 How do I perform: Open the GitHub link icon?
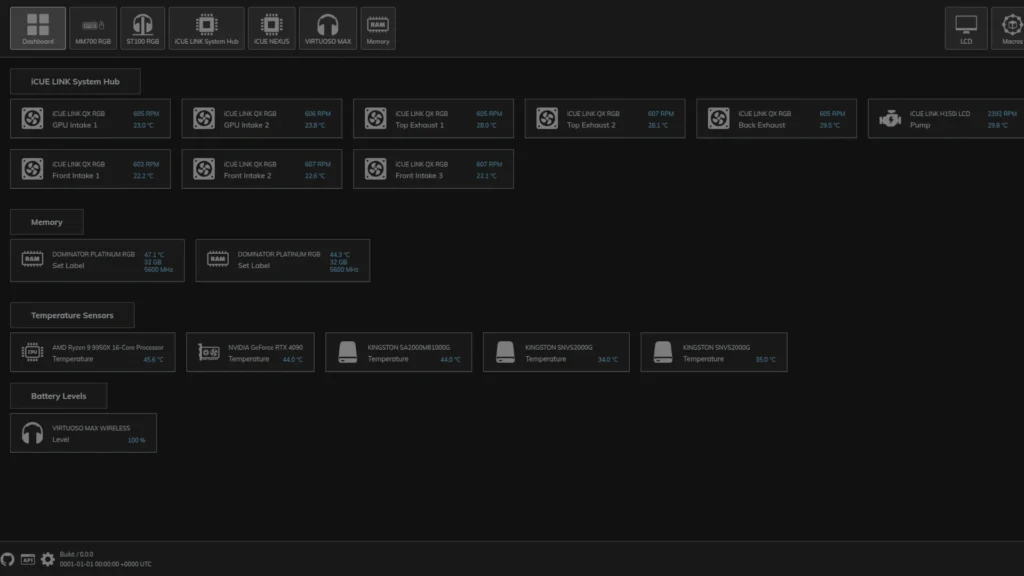click(9, 559)
